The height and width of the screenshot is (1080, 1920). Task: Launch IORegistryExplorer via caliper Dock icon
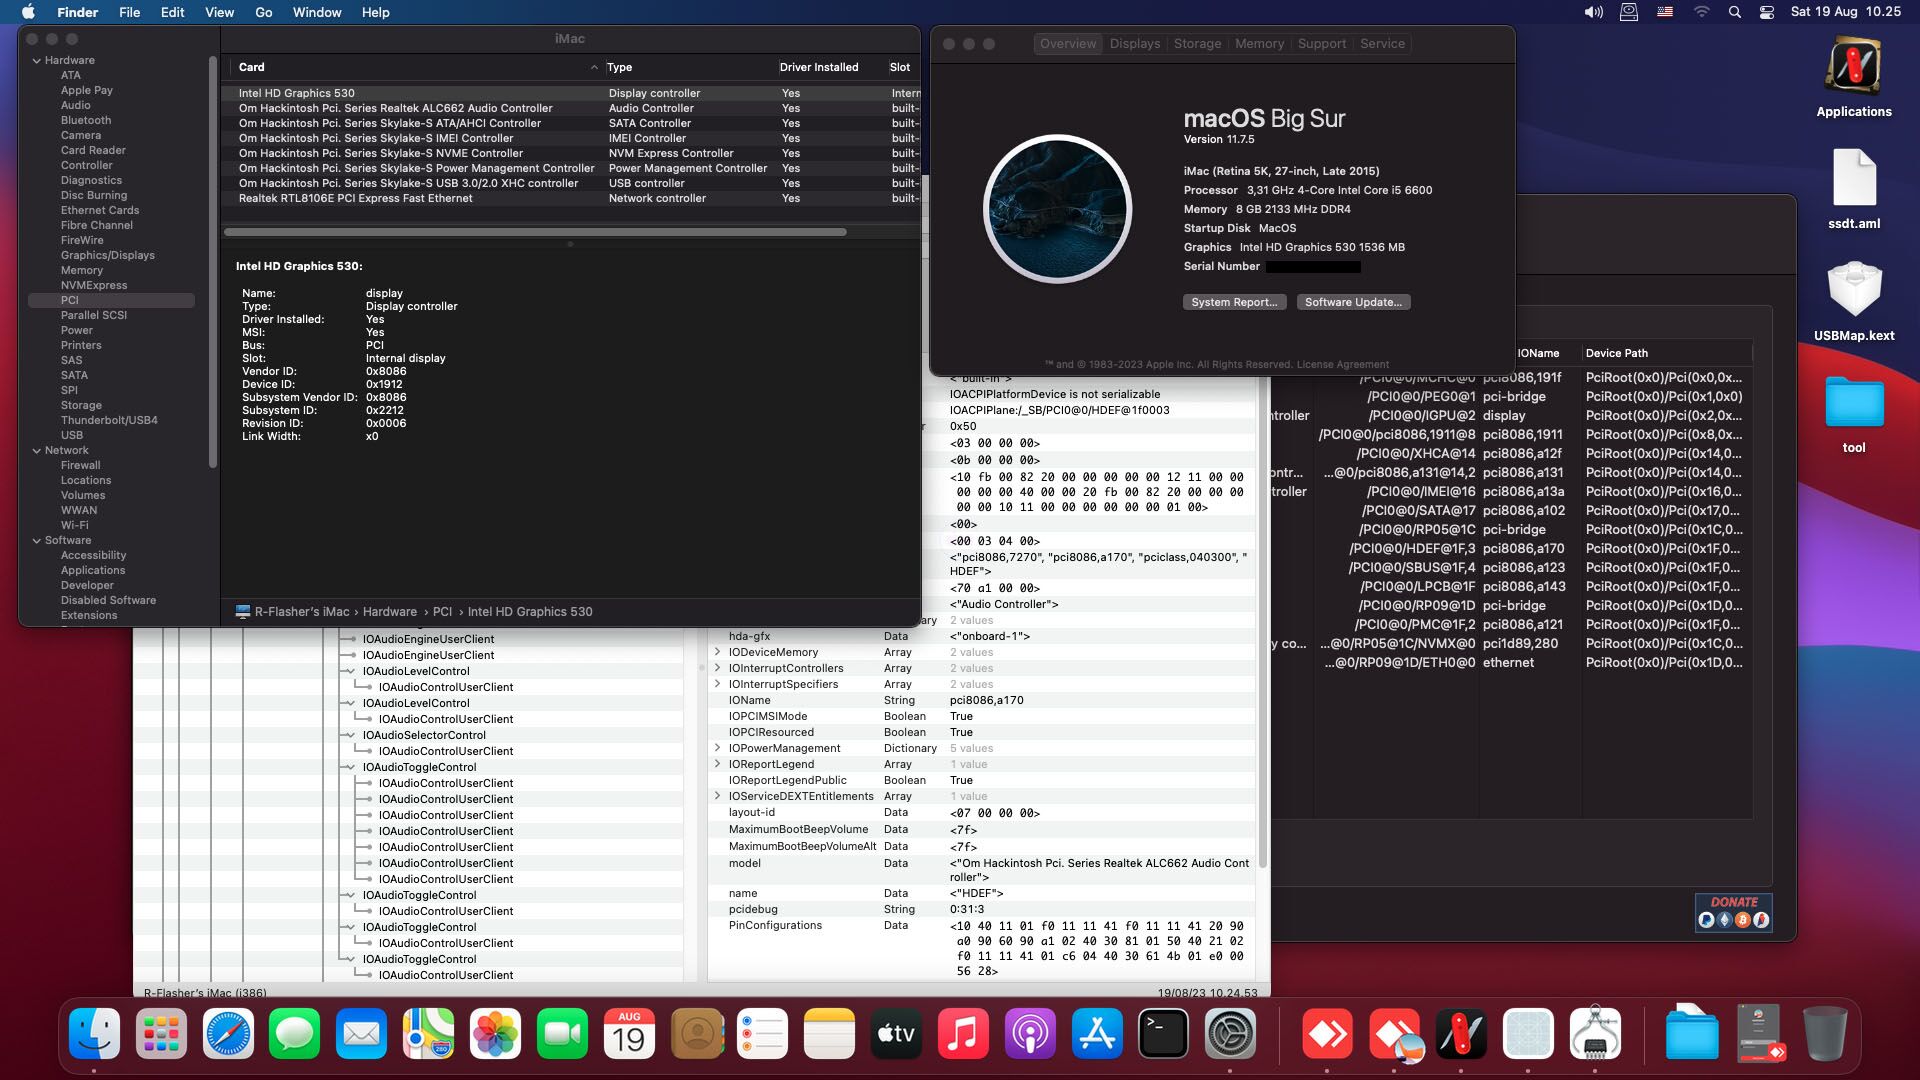coord(1596,1034)
